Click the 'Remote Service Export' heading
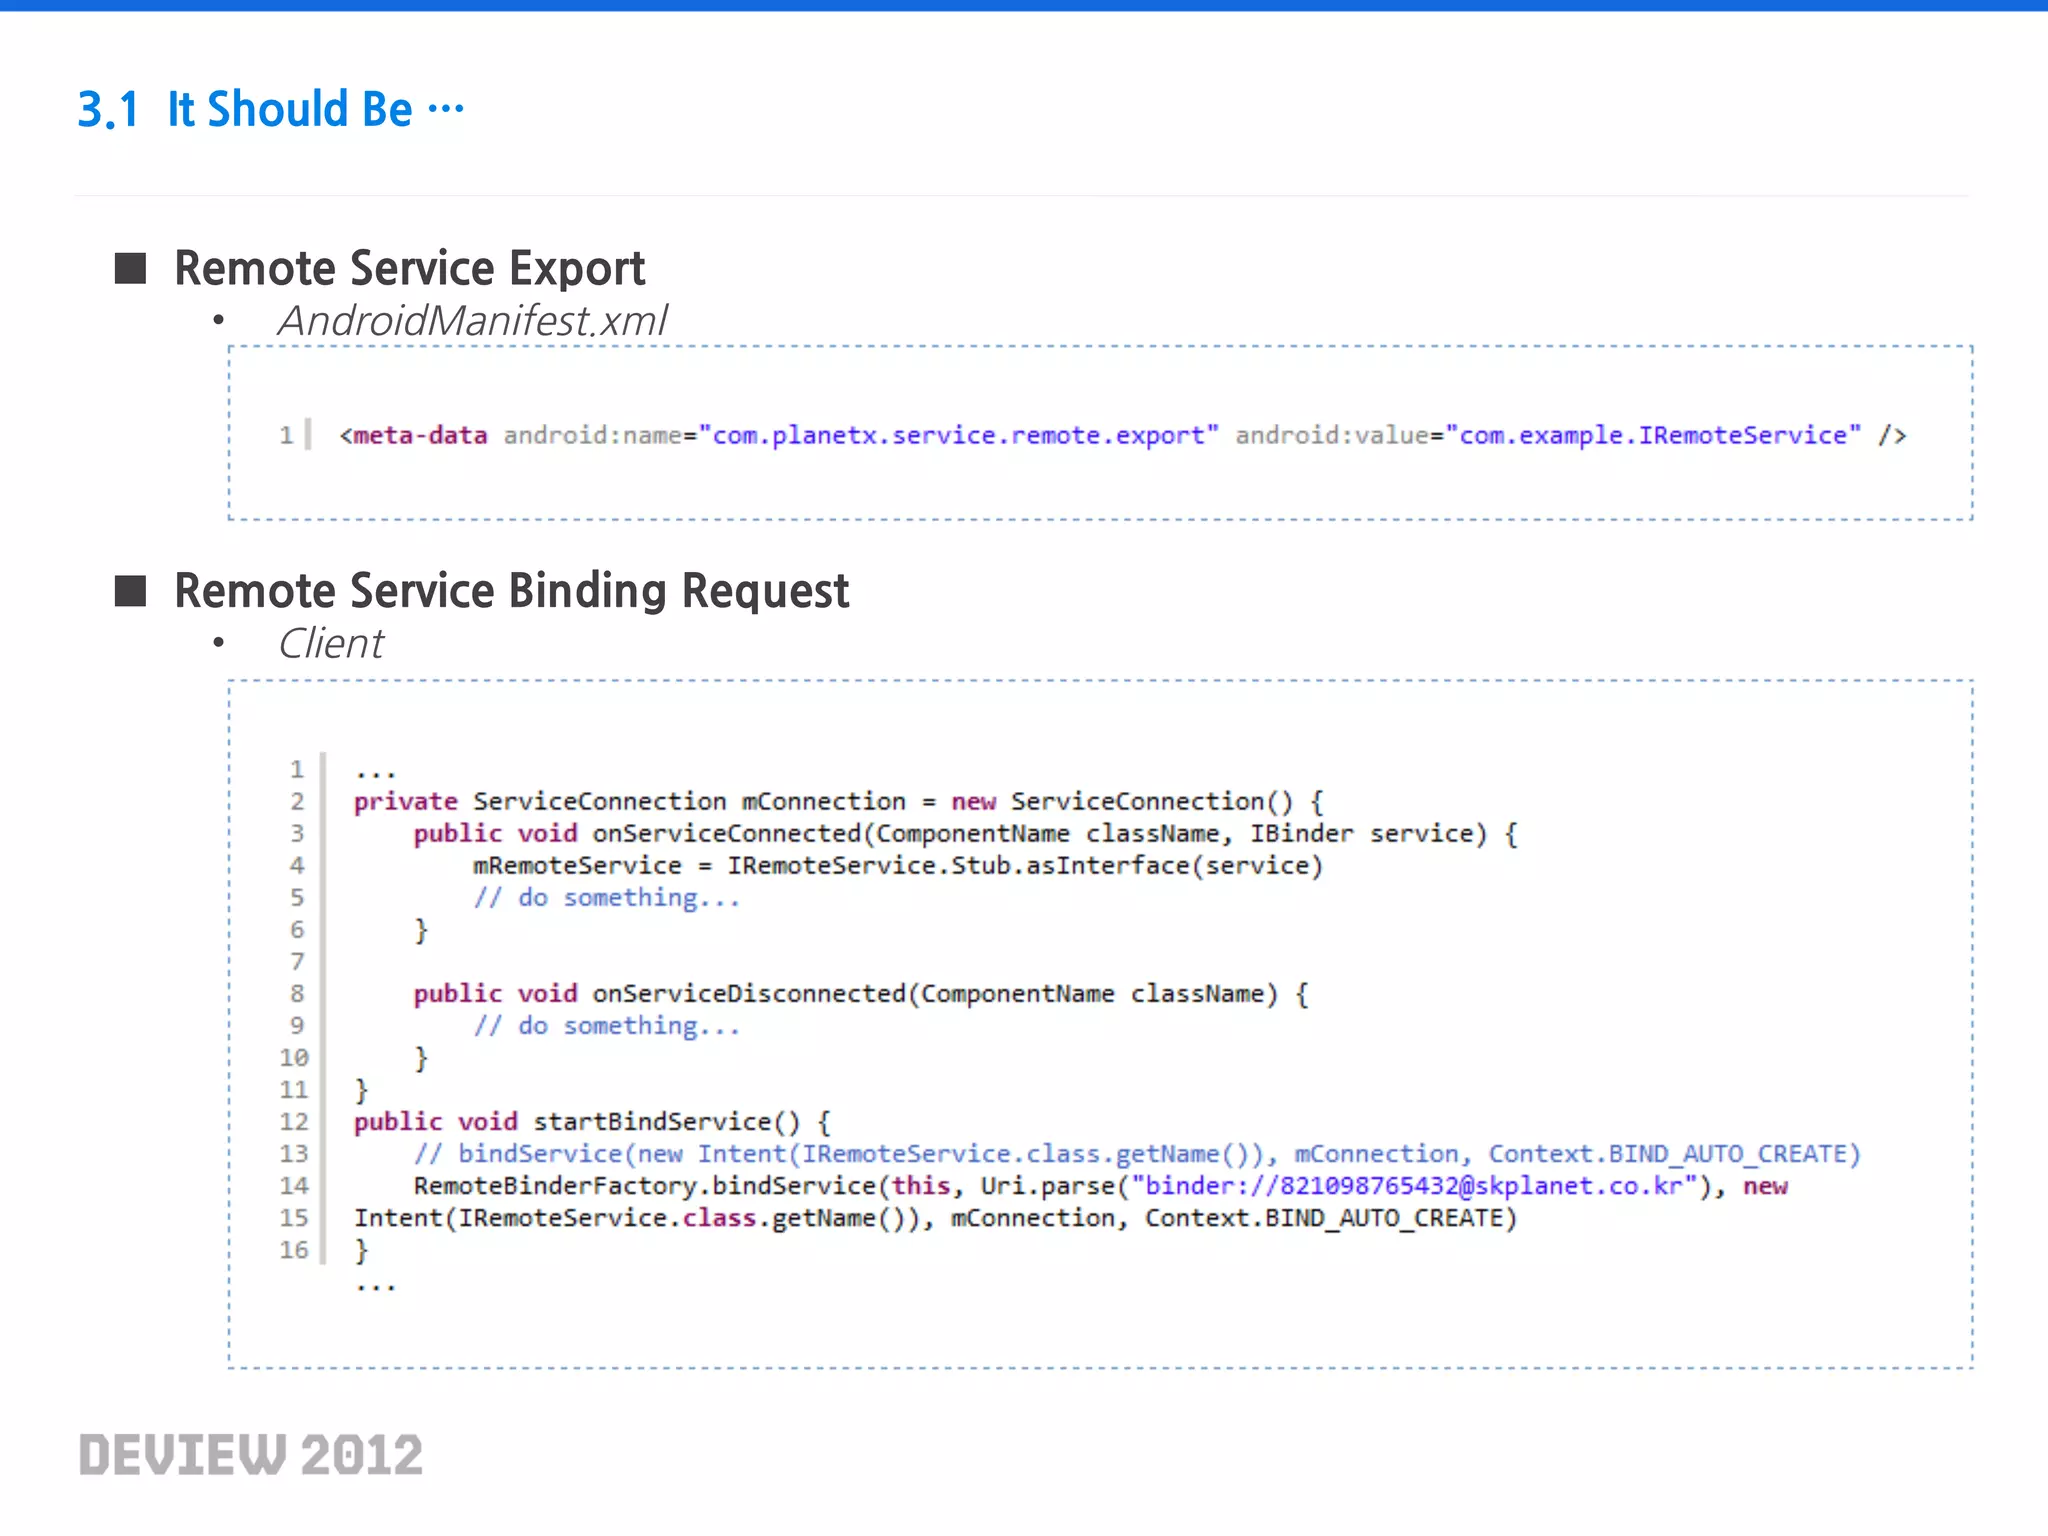Image resolution: width=2048 pixels, height=1536 pixels. (x=409, y=268)
